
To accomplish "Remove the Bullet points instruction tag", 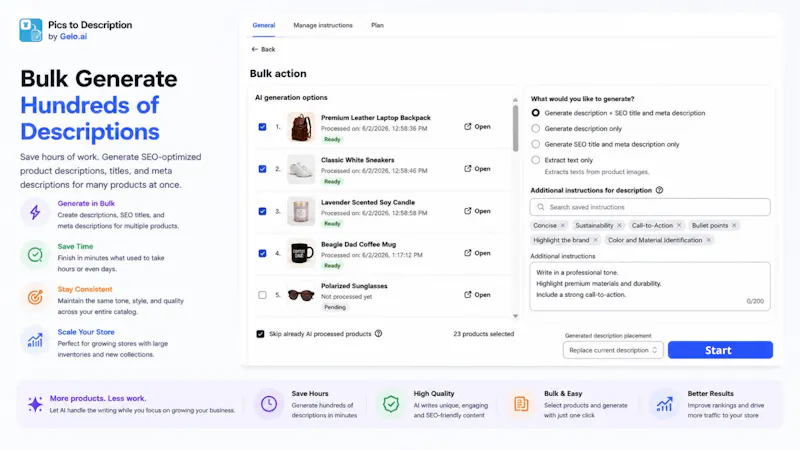I will point(734,226).
